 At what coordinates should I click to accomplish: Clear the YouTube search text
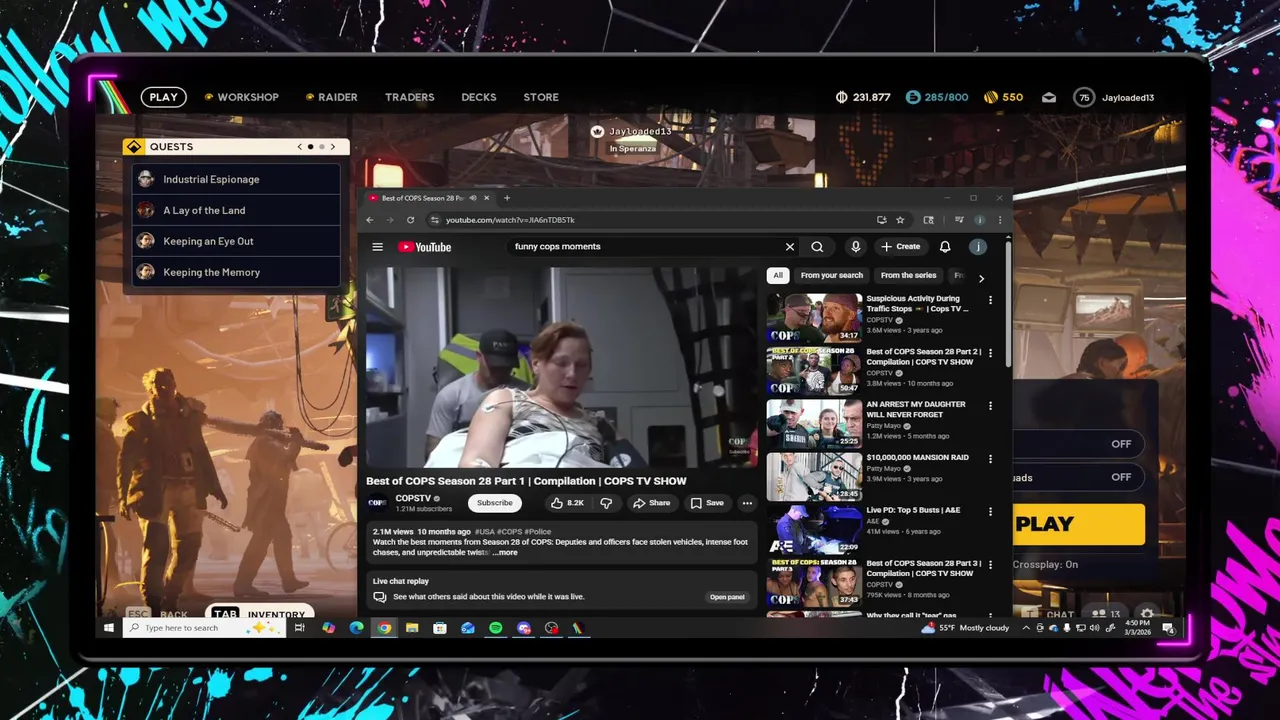click(789, 247)
